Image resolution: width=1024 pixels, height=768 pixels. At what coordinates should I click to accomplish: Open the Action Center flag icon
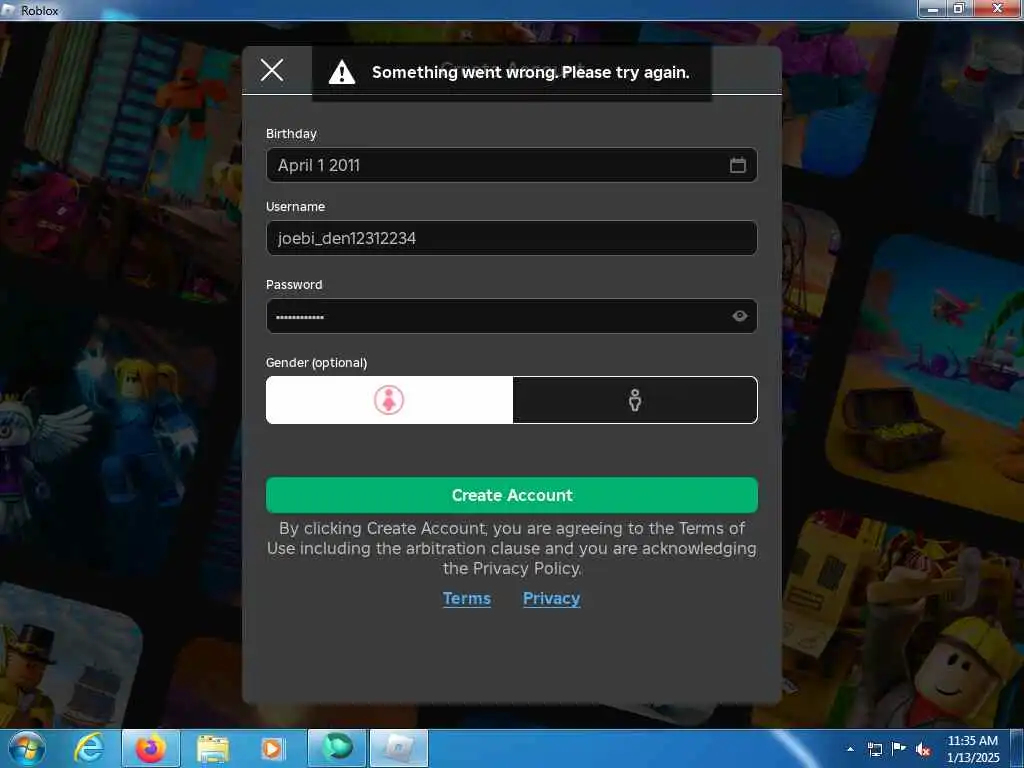pyautogui.click(x=899, y=748)
